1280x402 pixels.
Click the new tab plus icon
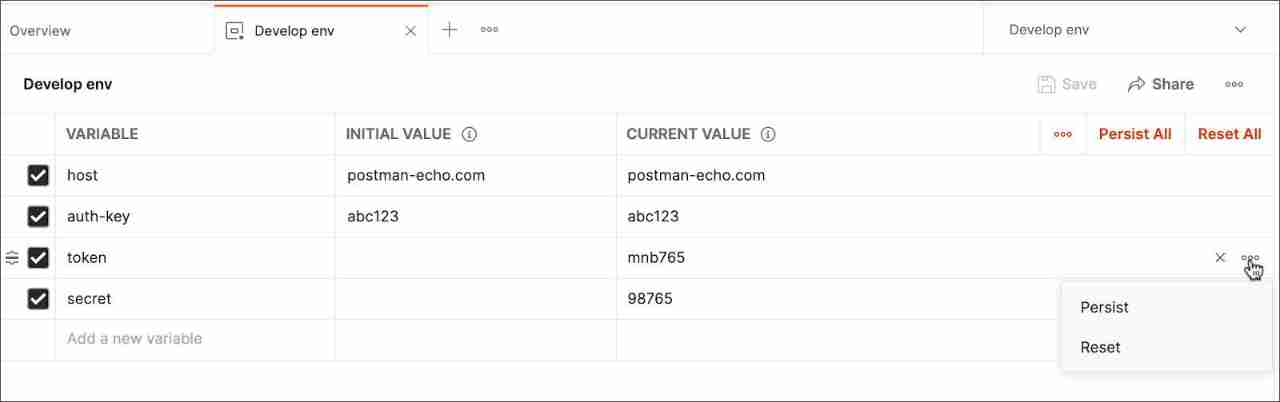click(x=450, y=30)
